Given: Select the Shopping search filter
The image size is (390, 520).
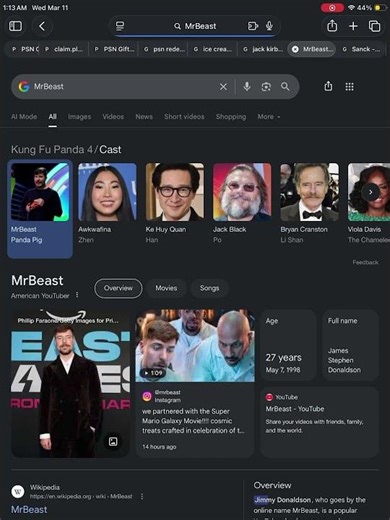Looking at the screenshot, I should coord(231,117).
